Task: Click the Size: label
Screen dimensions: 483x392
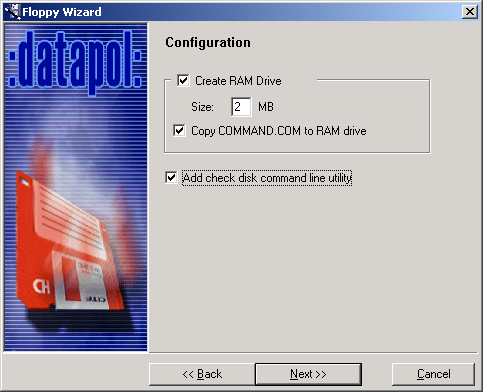Action: pos(202,107)
